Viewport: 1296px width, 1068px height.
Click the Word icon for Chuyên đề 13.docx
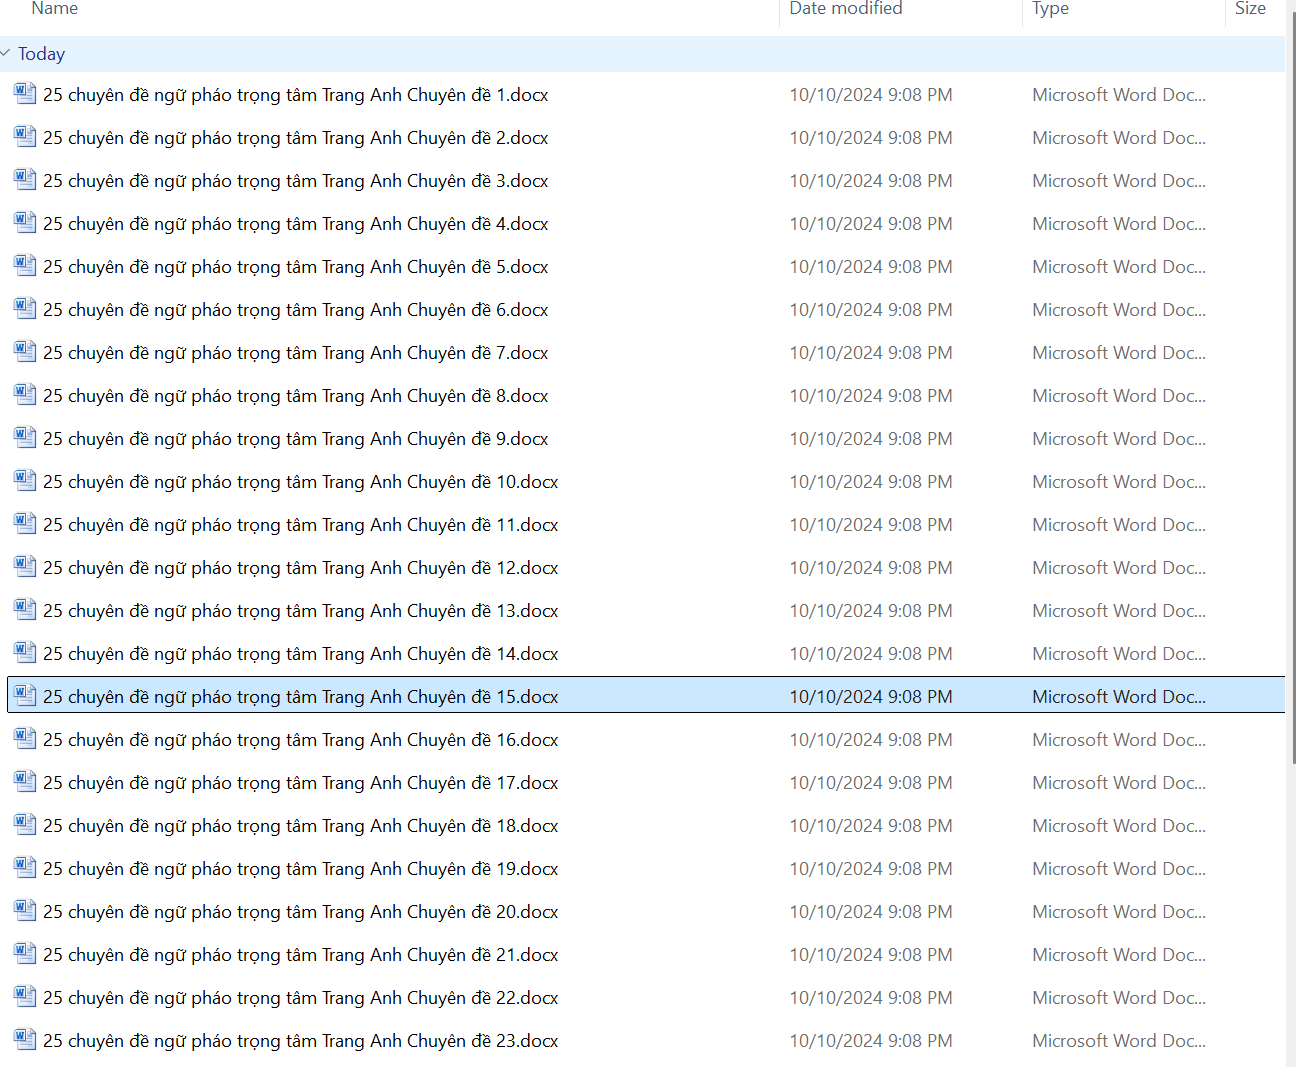pyautogui.click(x=25, y=610)
